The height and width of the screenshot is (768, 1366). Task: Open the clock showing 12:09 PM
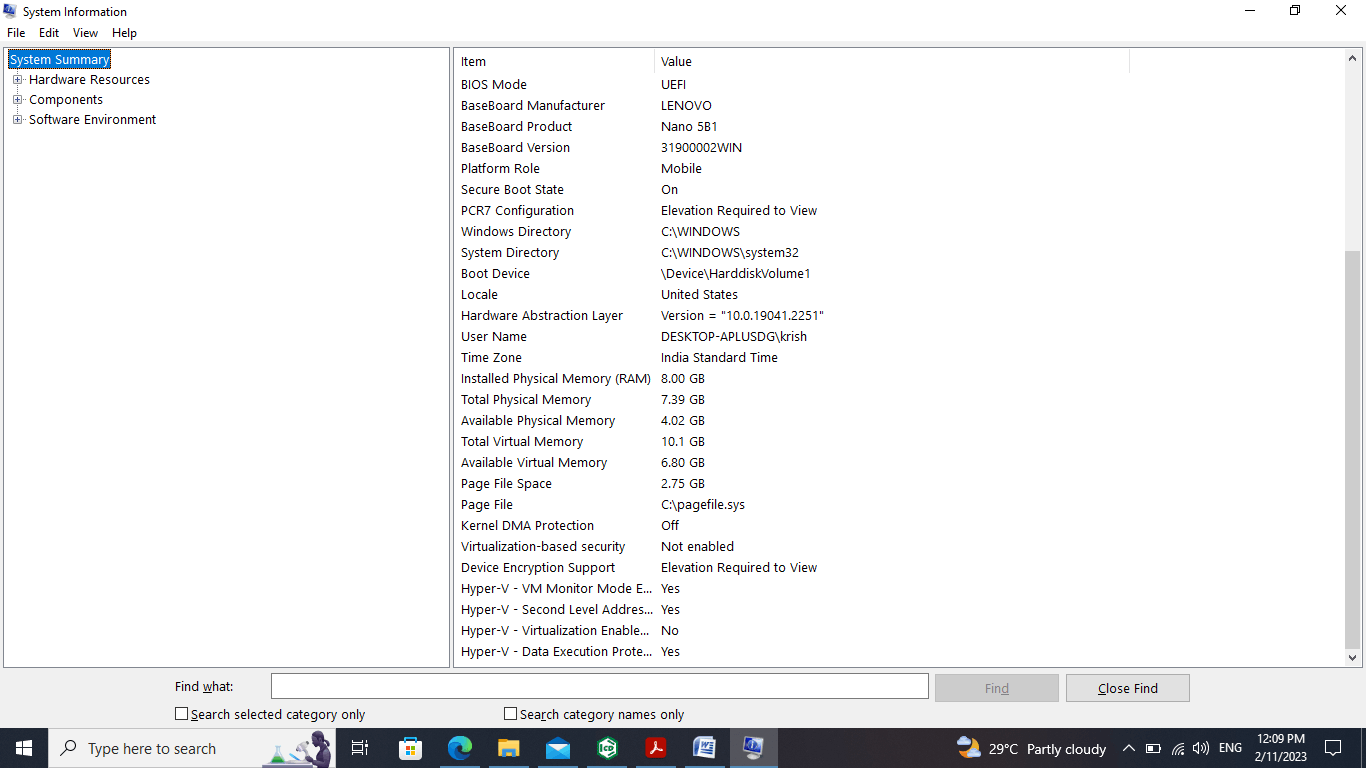(1280, 748)
